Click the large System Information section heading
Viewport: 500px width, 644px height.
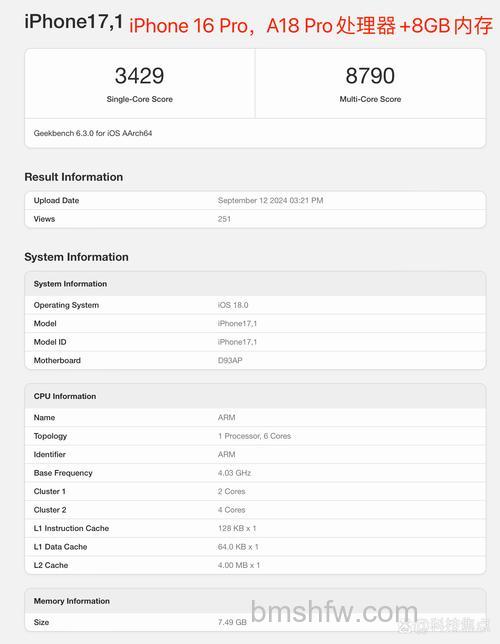point(76,257)
